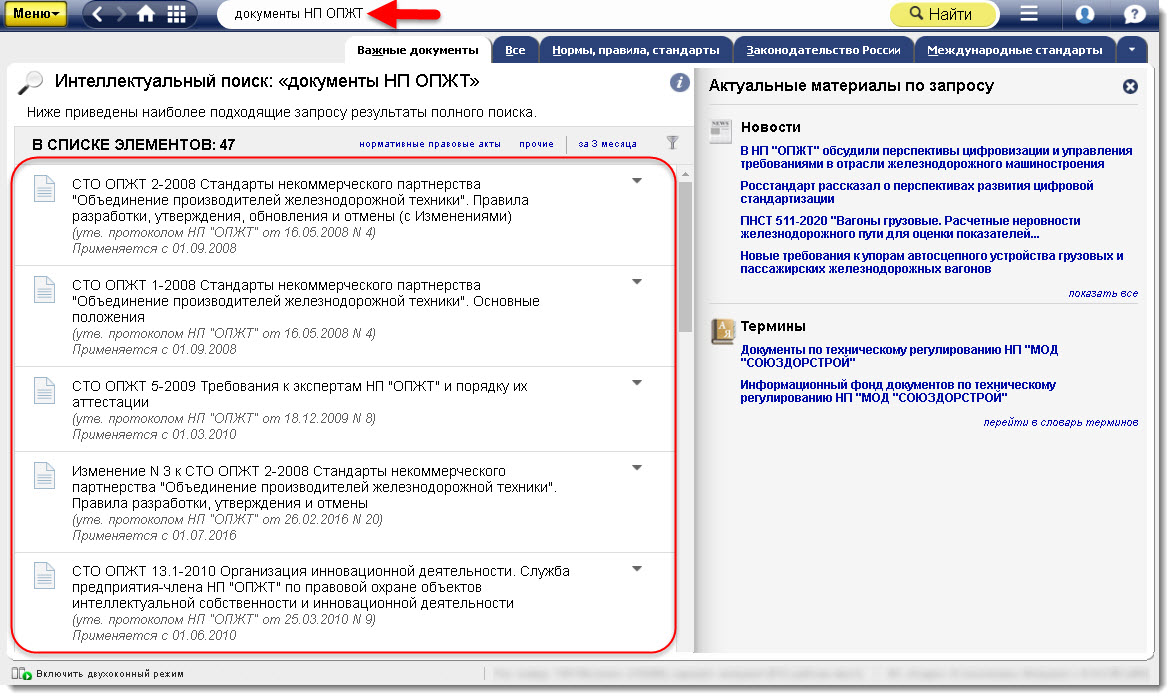Go back with the left arrow icon
Image resolution: width=1174 pixels, height=700 pixels.
(x=97, y=13)
